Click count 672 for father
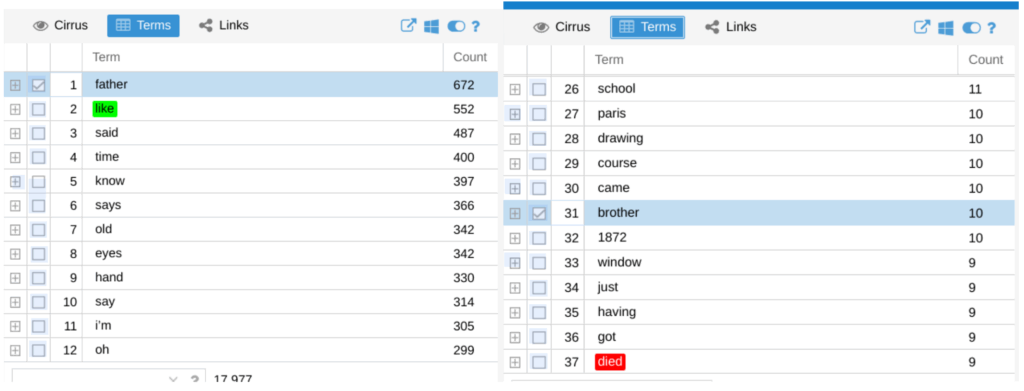This screenshot has height=391, width=1024. click(x=464, y=85)
